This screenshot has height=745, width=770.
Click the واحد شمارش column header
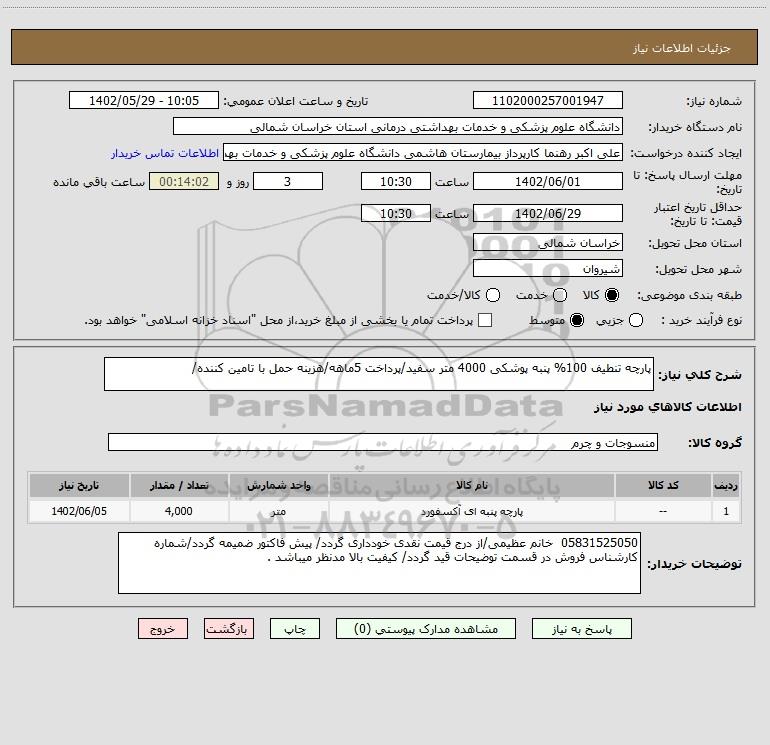point(278,486)
